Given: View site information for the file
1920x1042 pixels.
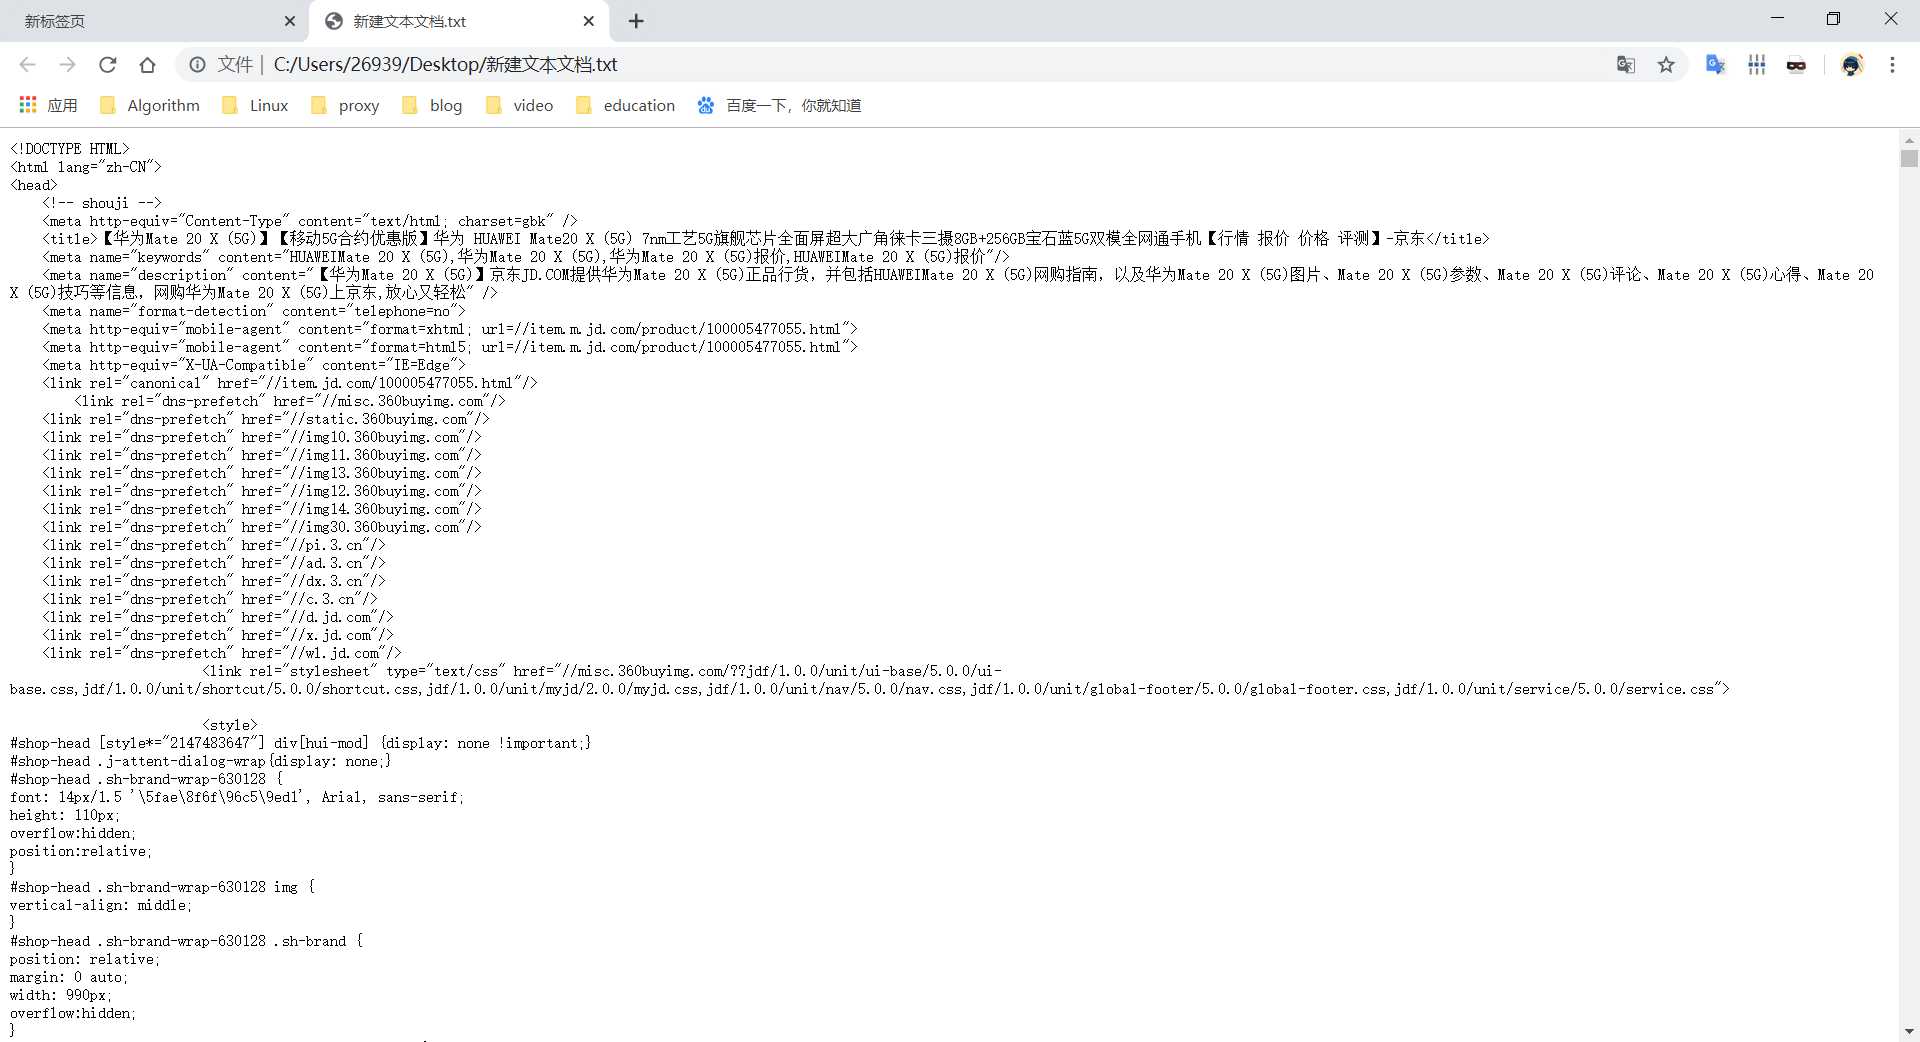Looking at the screenshot, I should click(198, 65).
